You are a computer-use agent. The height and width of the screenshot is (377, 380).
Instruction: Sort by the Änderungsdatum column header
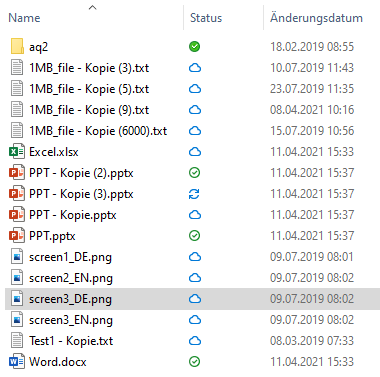click(x=316, y=18)
